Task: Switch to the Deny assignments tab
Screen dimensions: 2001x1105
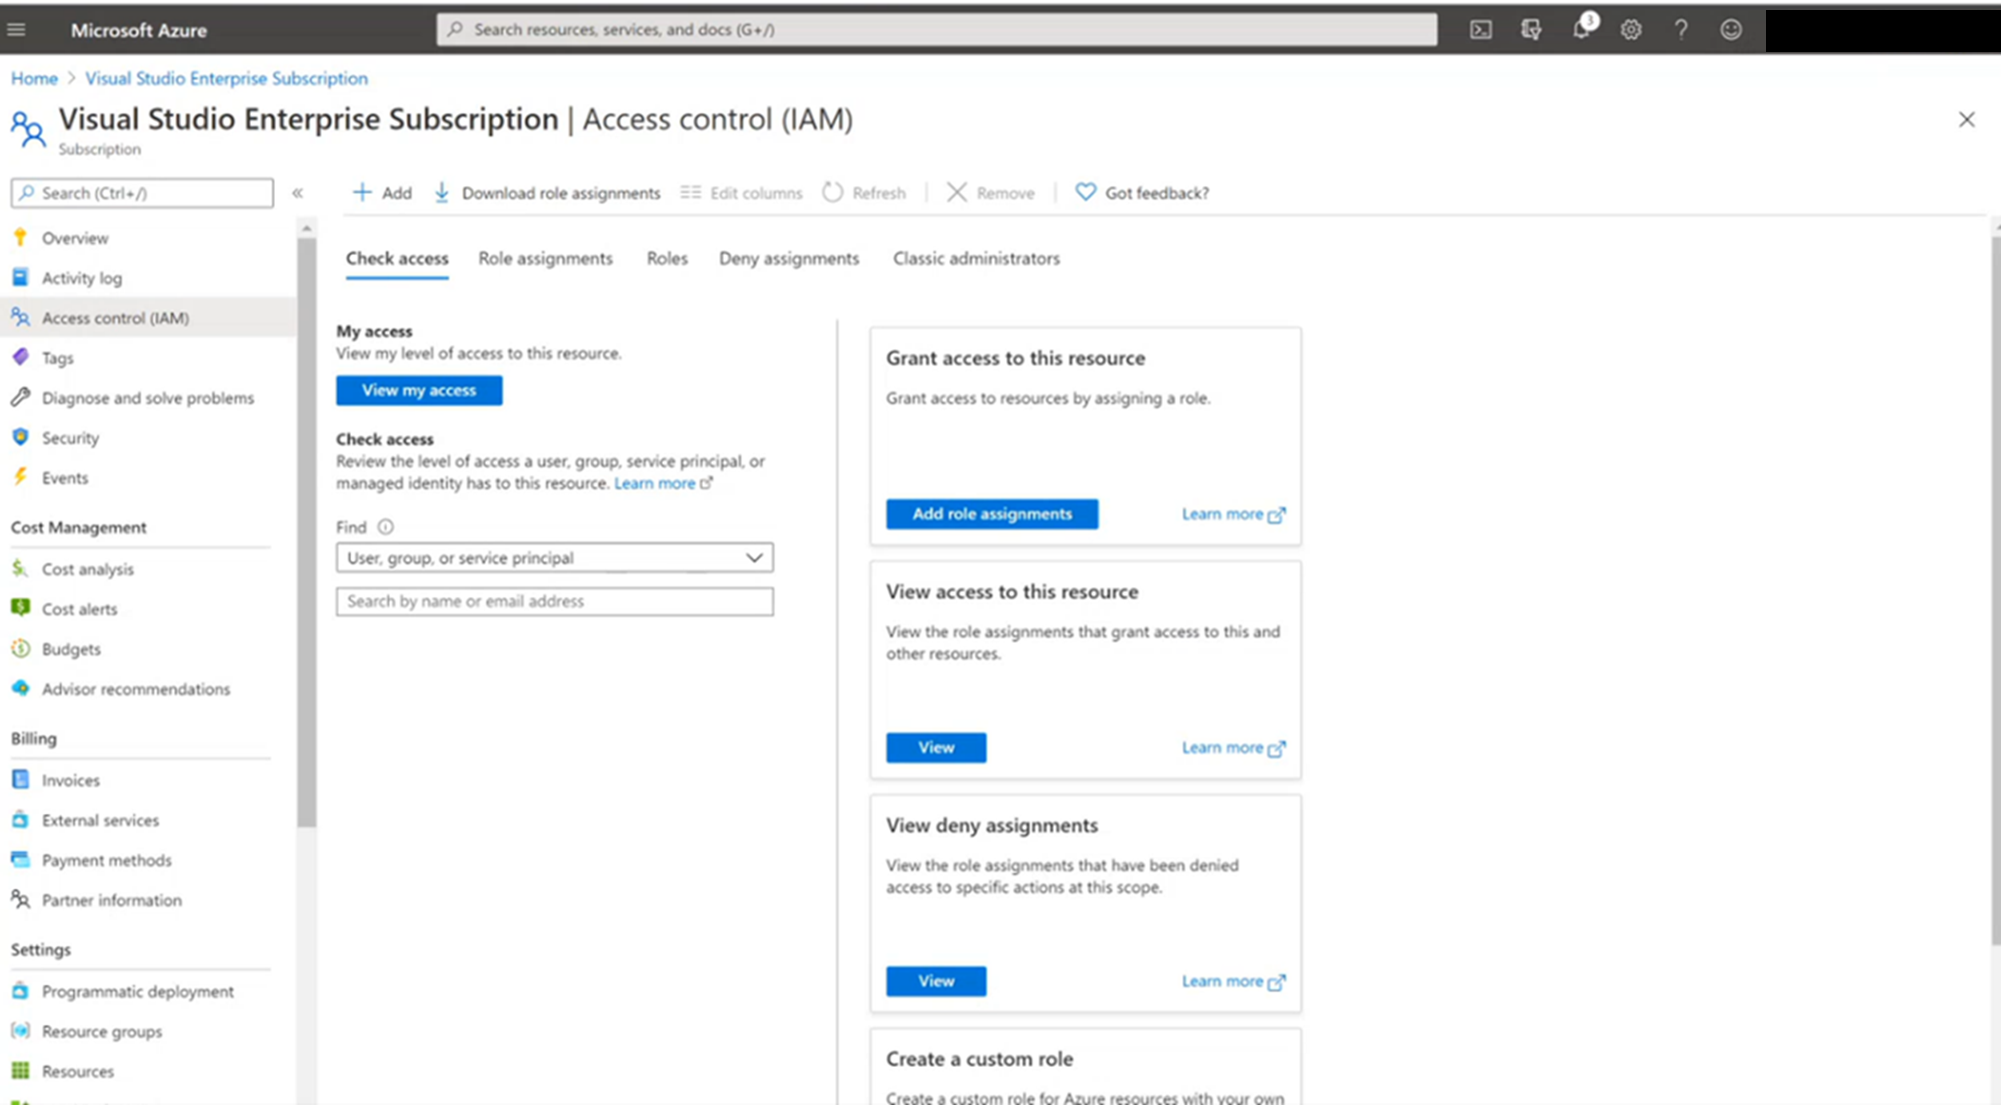Action: click(789, 257)
